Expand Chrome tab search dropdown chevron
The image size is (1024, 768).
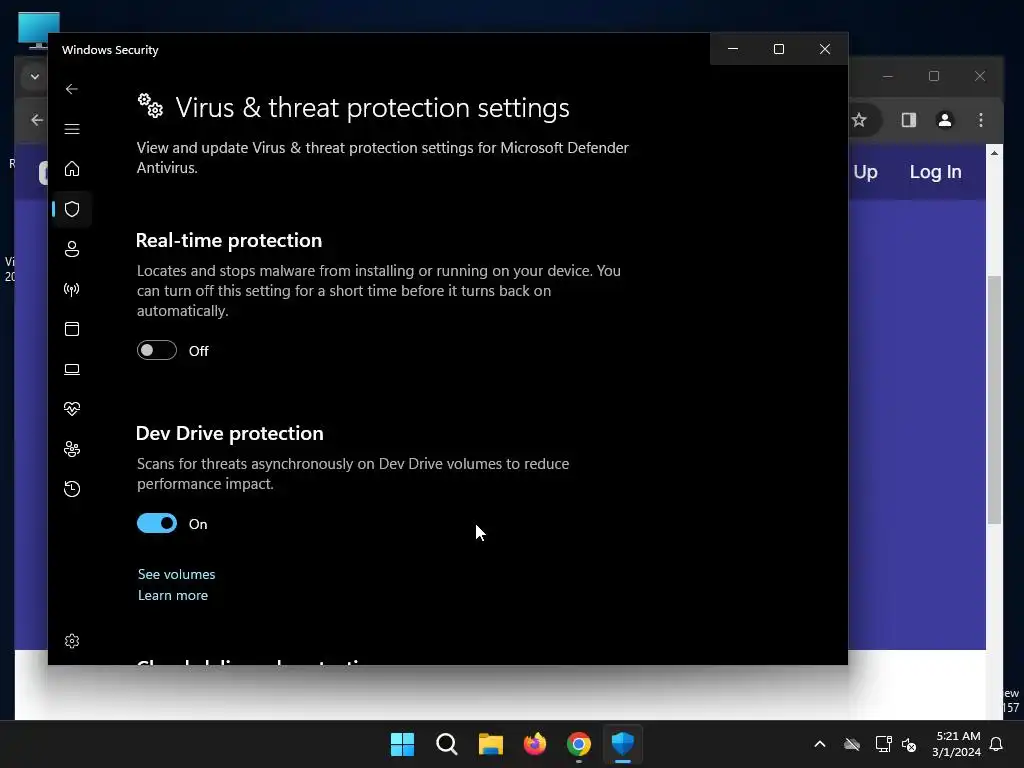[x=35, y=76]
